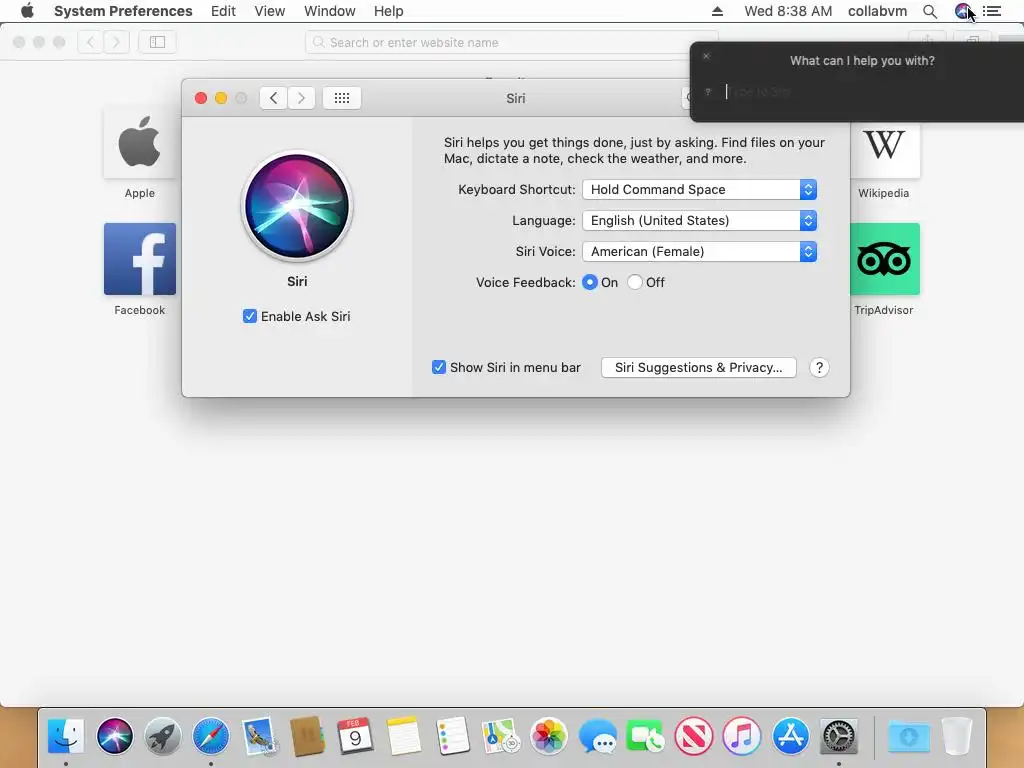This screenshot has width=1024, height=768.
Task: Click the Safari address search field
Action: coord(512,42)
